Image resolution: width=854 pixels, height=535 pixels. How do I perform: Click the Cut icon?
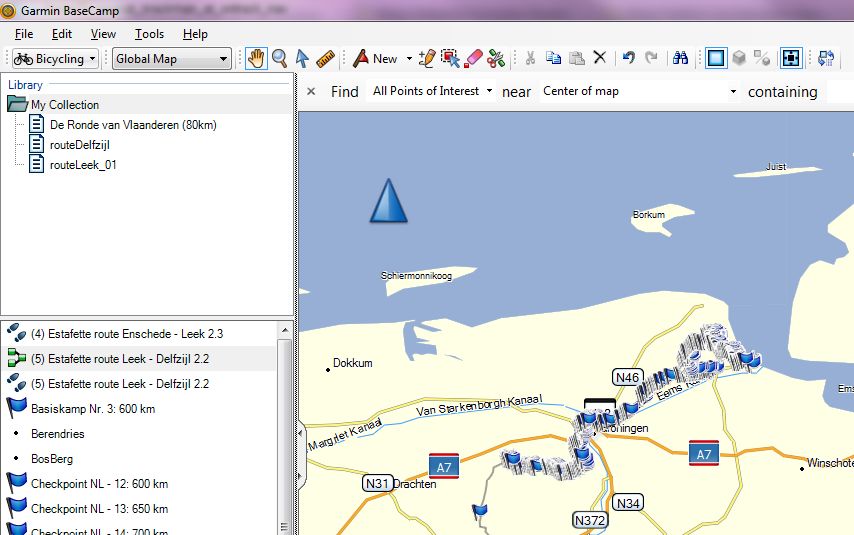[530, 58]
